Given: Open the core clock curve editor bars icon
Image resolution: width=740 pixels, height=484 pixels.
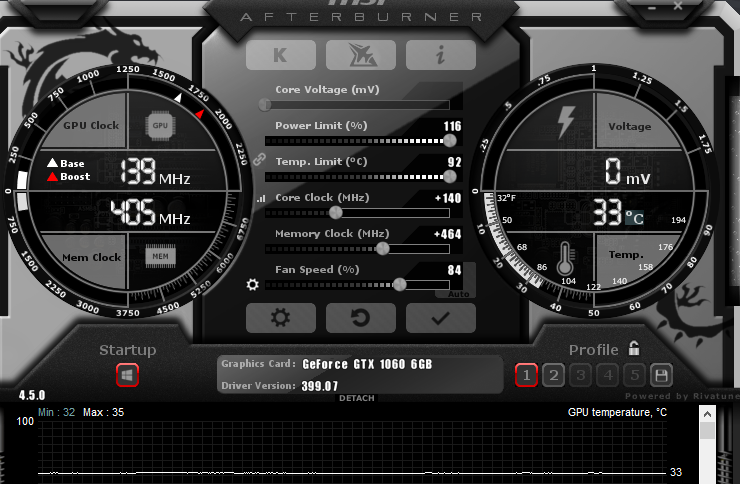Looking at the screenshot, I should click(261, 199).
